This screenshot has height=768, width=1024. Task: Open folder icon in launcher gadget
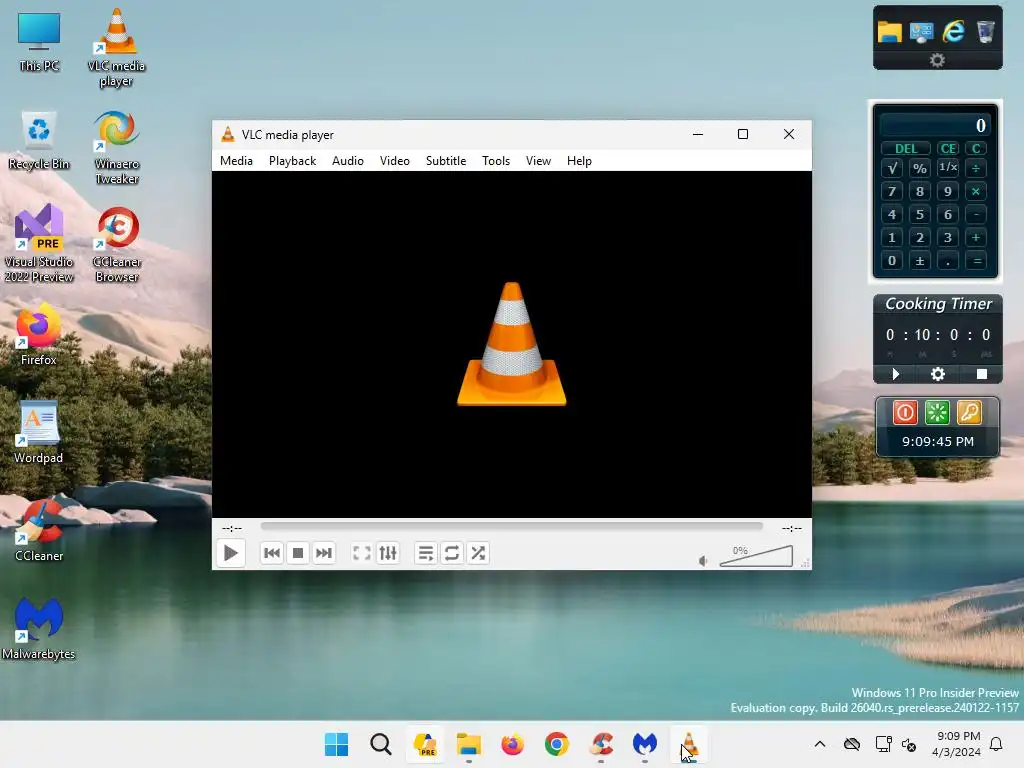[889, 31]
